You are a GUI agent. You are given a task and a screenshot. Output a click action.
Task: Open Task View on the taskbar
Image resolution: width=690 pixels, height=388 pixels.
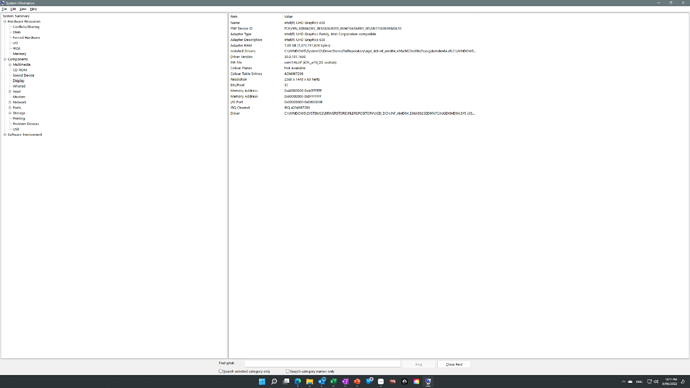click(x=286, y=381)
